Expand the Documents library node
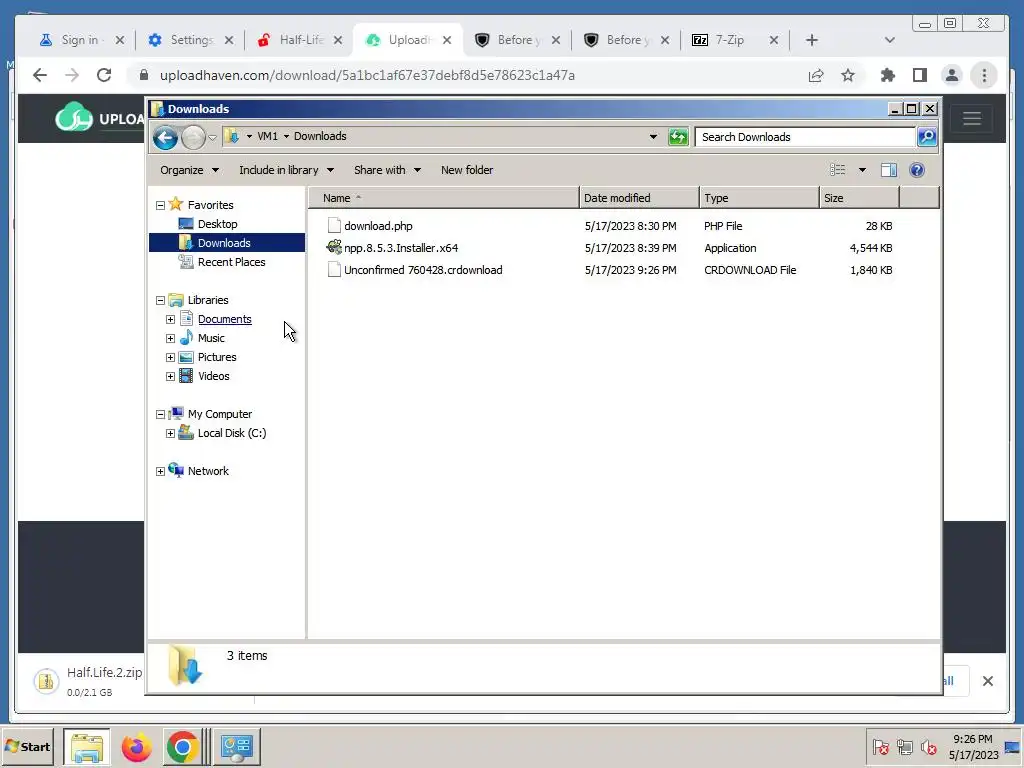 coord(170,319)
